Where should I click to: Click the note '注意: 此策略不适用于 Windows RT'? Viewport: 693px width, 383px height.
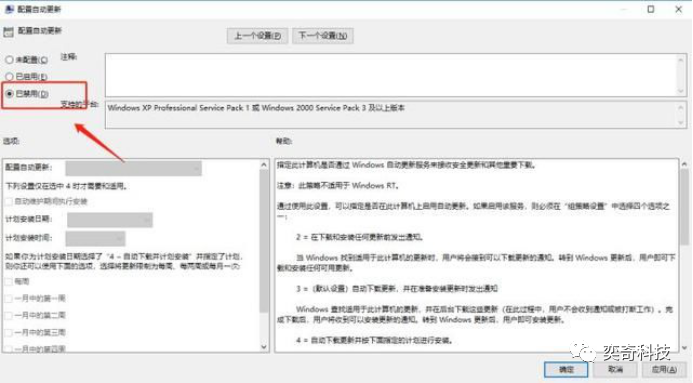tap(338, 186)
